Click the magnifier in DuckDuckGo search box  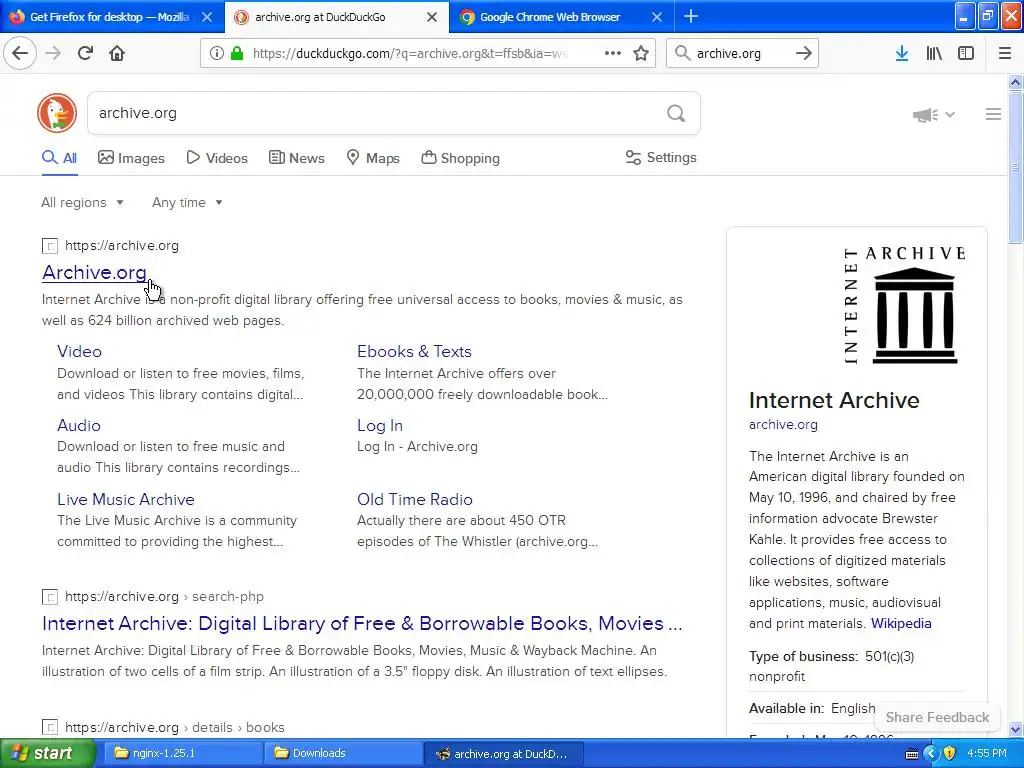(x=676, y=114)
